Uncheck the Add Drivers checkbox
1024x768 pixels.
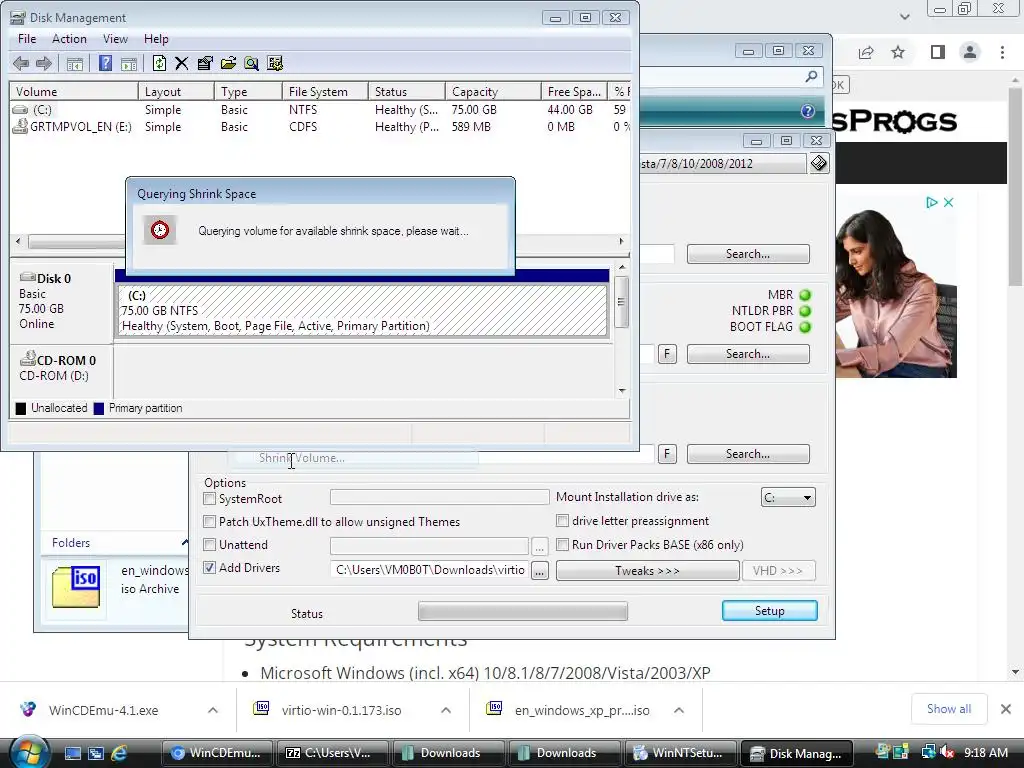210,568
